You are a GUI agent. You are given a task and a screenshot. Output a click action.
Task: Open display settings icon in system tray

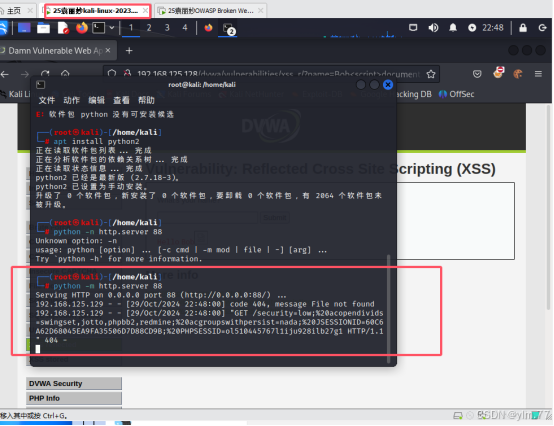click(x=413, y=28)
